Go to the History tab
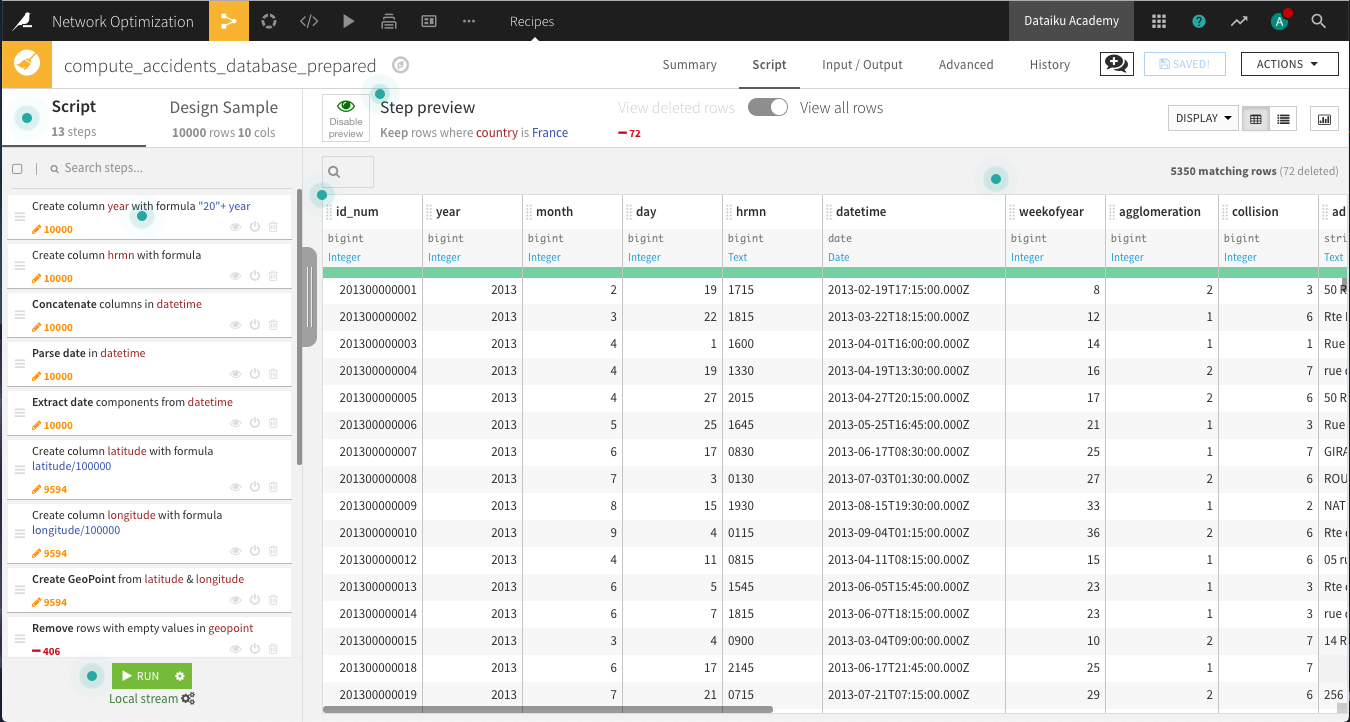Screen dimensions: 1350x722 [x=1049, y=65]
